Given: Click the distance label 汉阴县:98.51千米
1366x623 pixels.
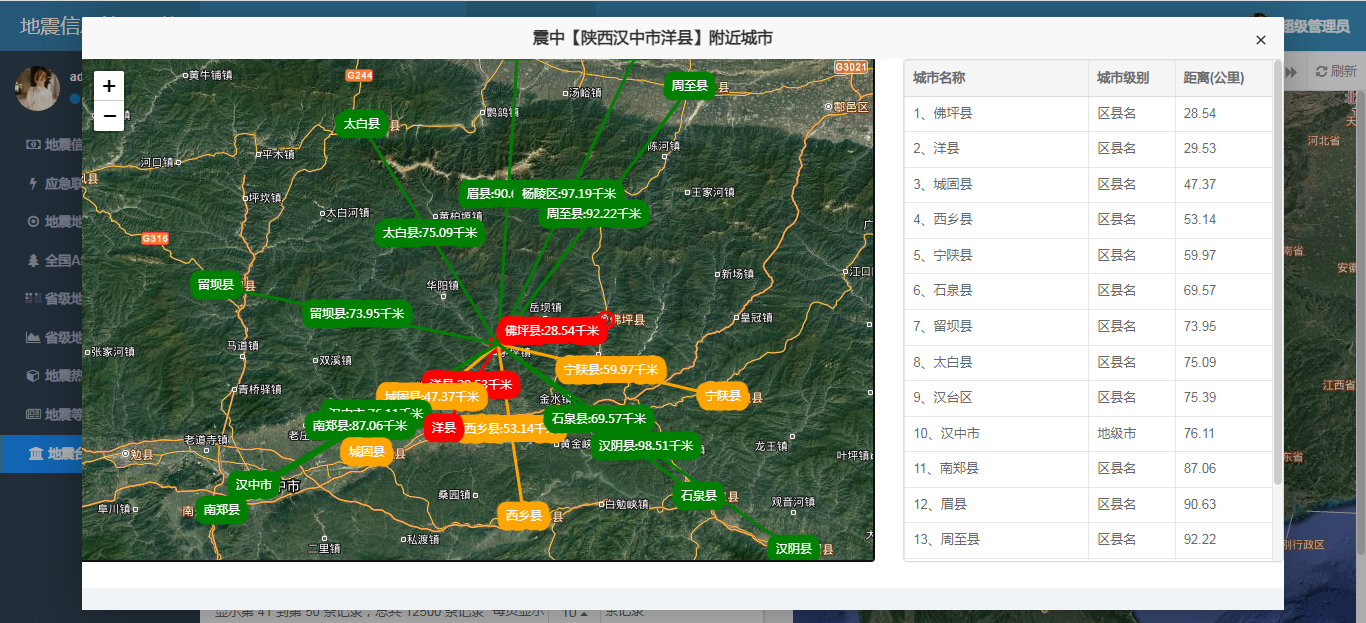Looking at the screenshot, I should (x=646, y=446).
